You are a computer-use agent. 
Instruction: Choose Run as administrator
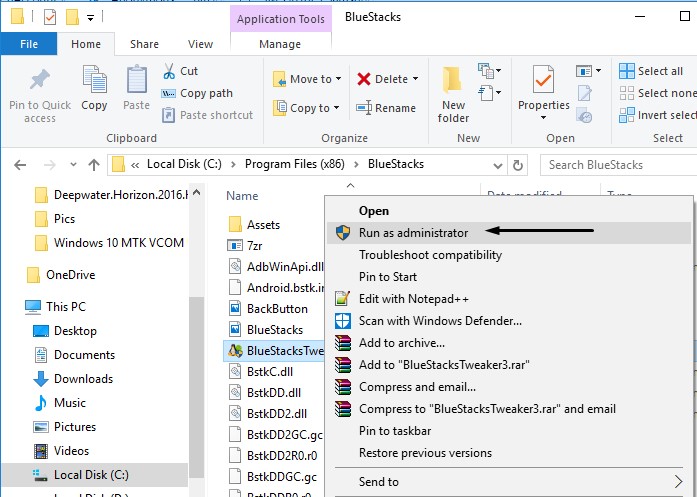[x=509, y=233]
